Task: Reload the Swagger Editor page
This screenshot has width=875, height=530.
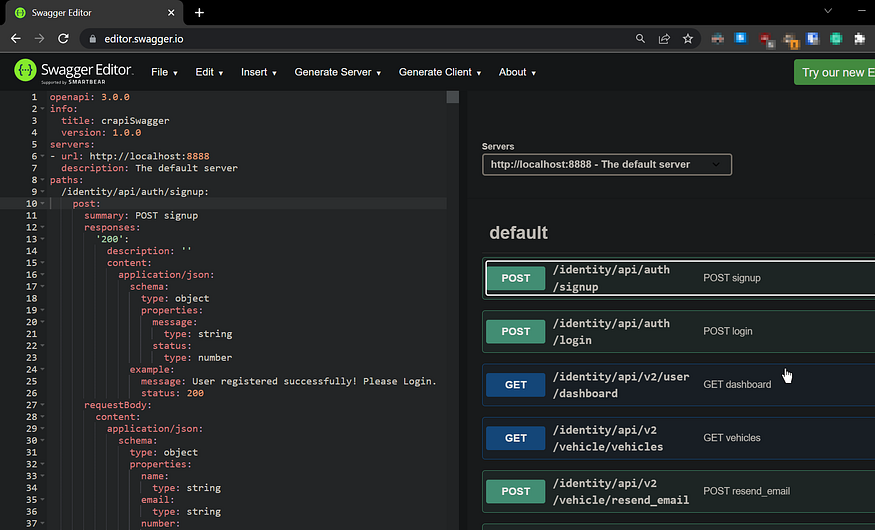Action: pos(63,38)
